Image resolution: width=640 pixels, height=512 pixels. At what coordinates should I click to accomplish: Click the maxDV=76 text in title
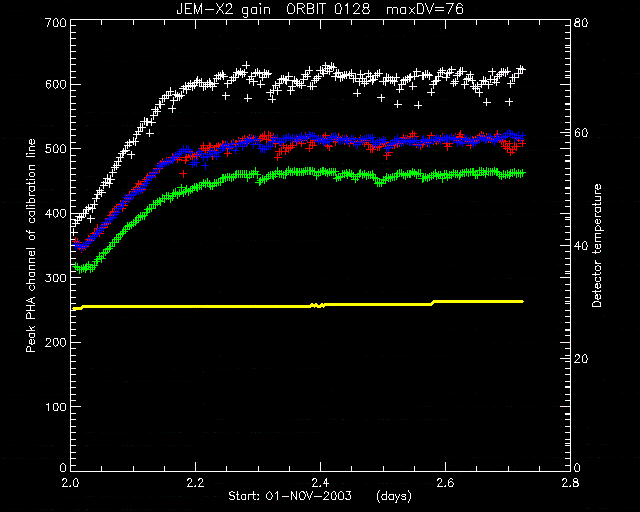(424, 9)
